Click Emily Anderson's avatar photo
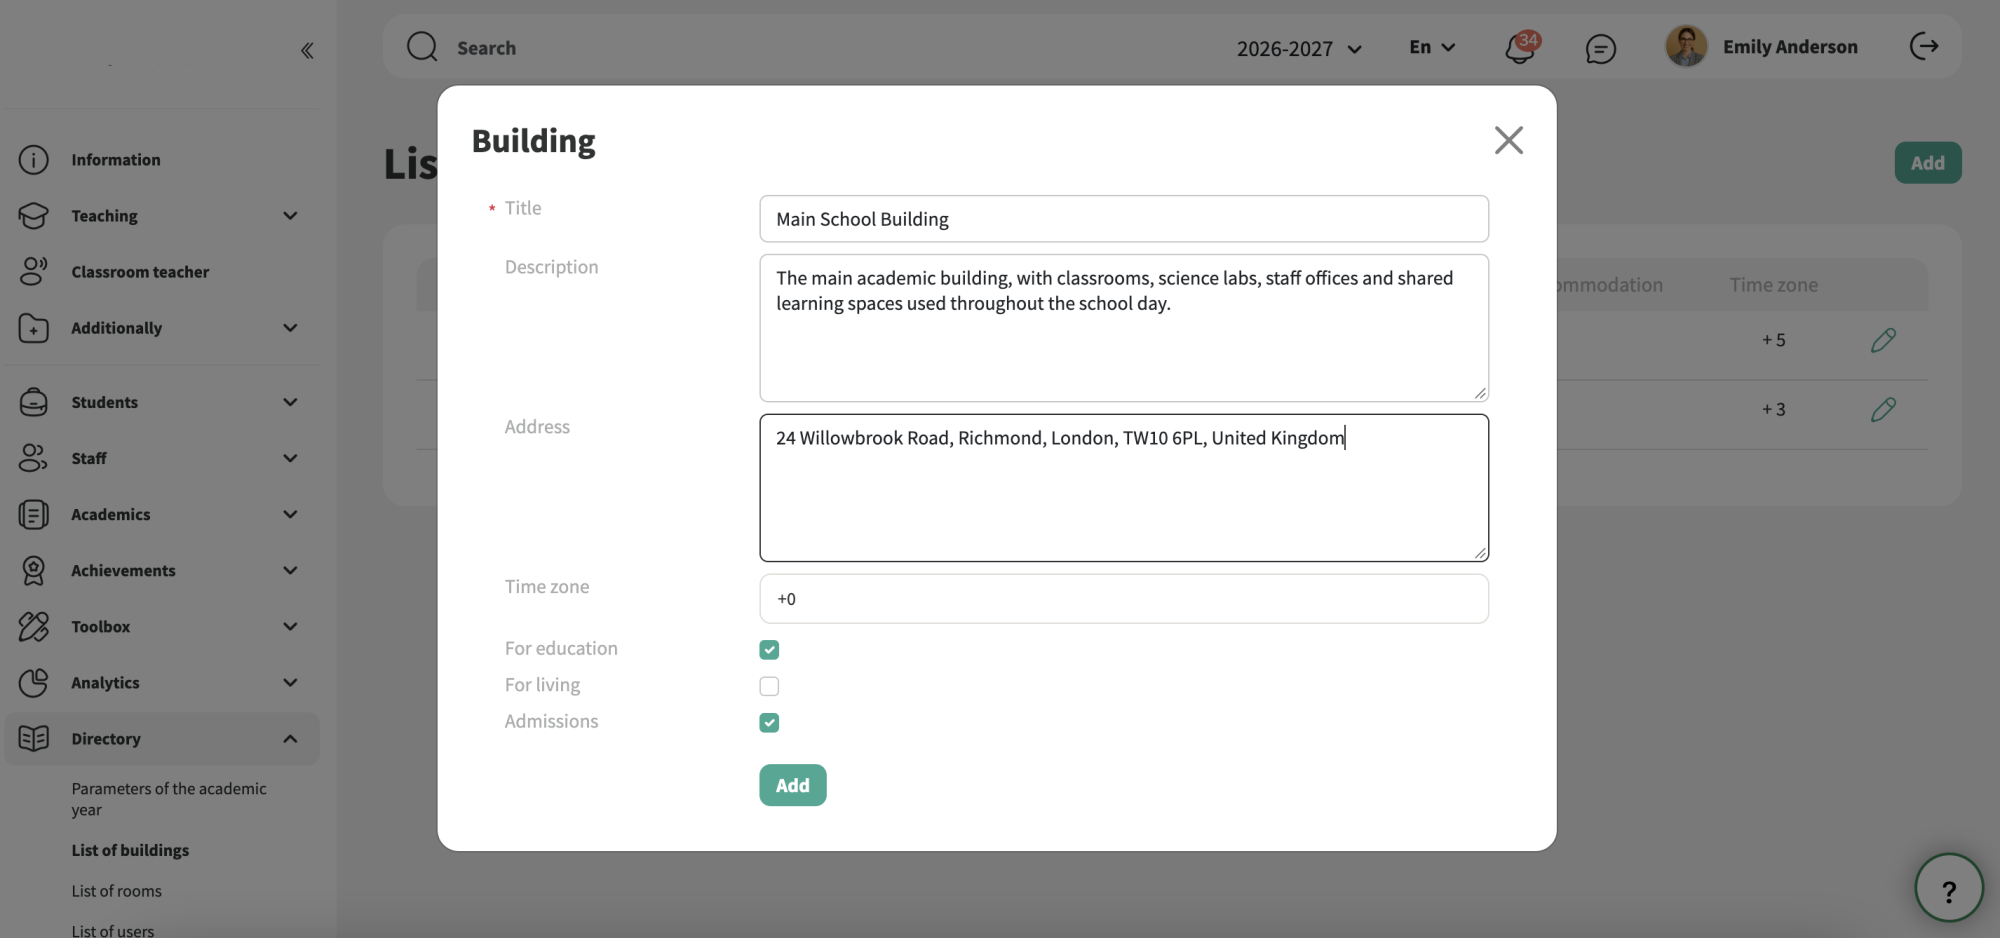2000x938 pixels. click(x=1686, y=46)
